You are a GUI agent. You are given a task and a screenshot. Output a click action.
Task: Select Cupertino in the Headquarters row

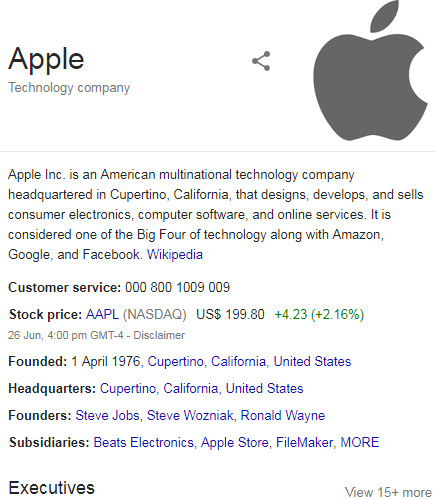tap(128, 389)
